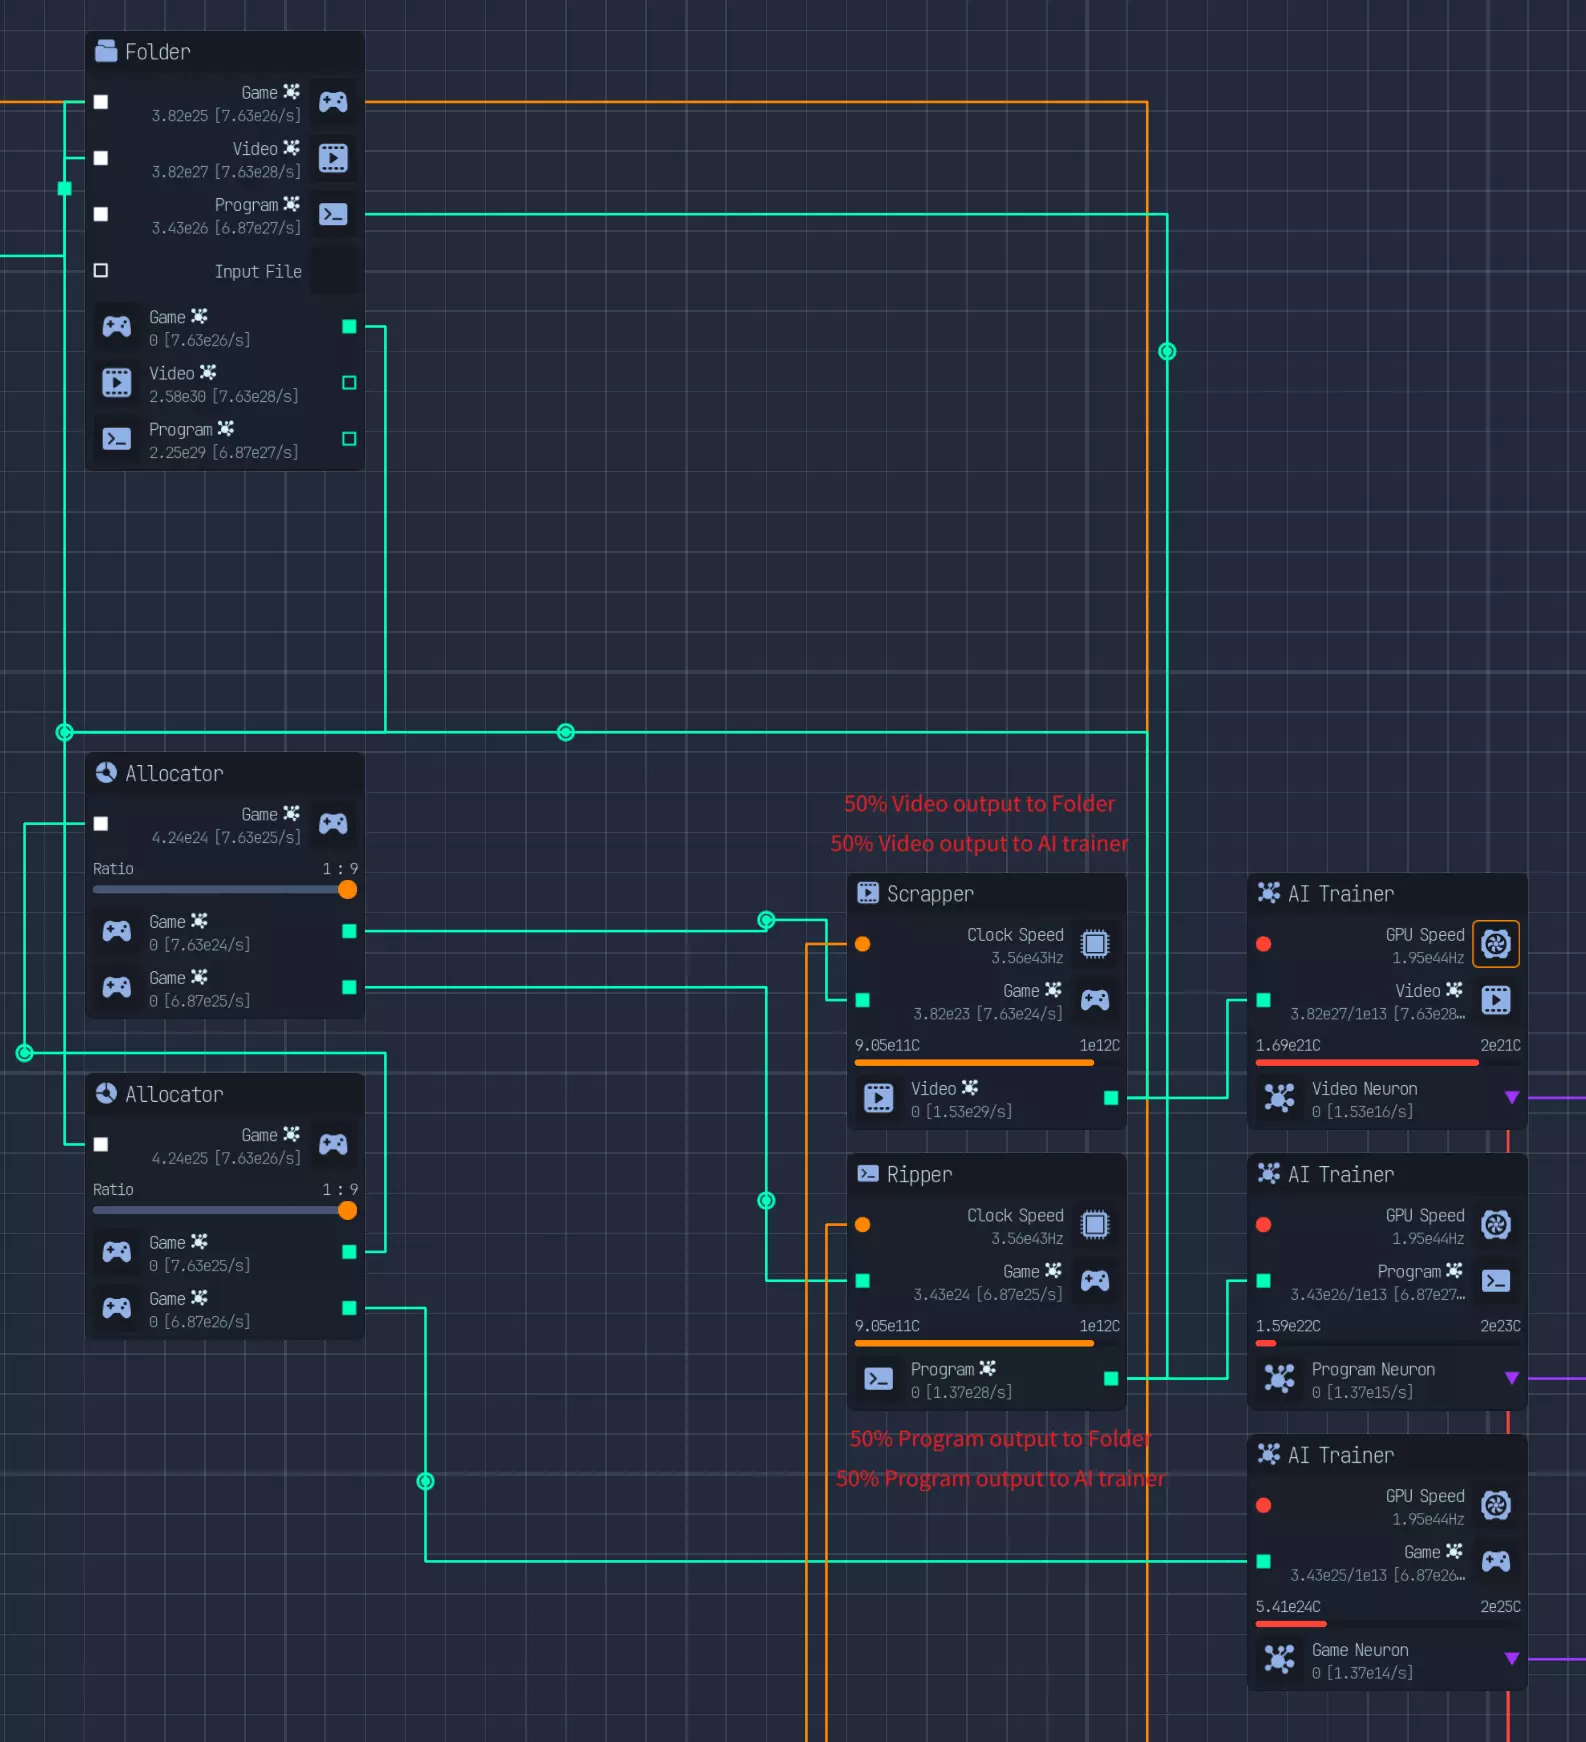Click the Ripper Clock Speed chip icon
This screenshot has height=1742, width=1586.
point(1095,1225)
